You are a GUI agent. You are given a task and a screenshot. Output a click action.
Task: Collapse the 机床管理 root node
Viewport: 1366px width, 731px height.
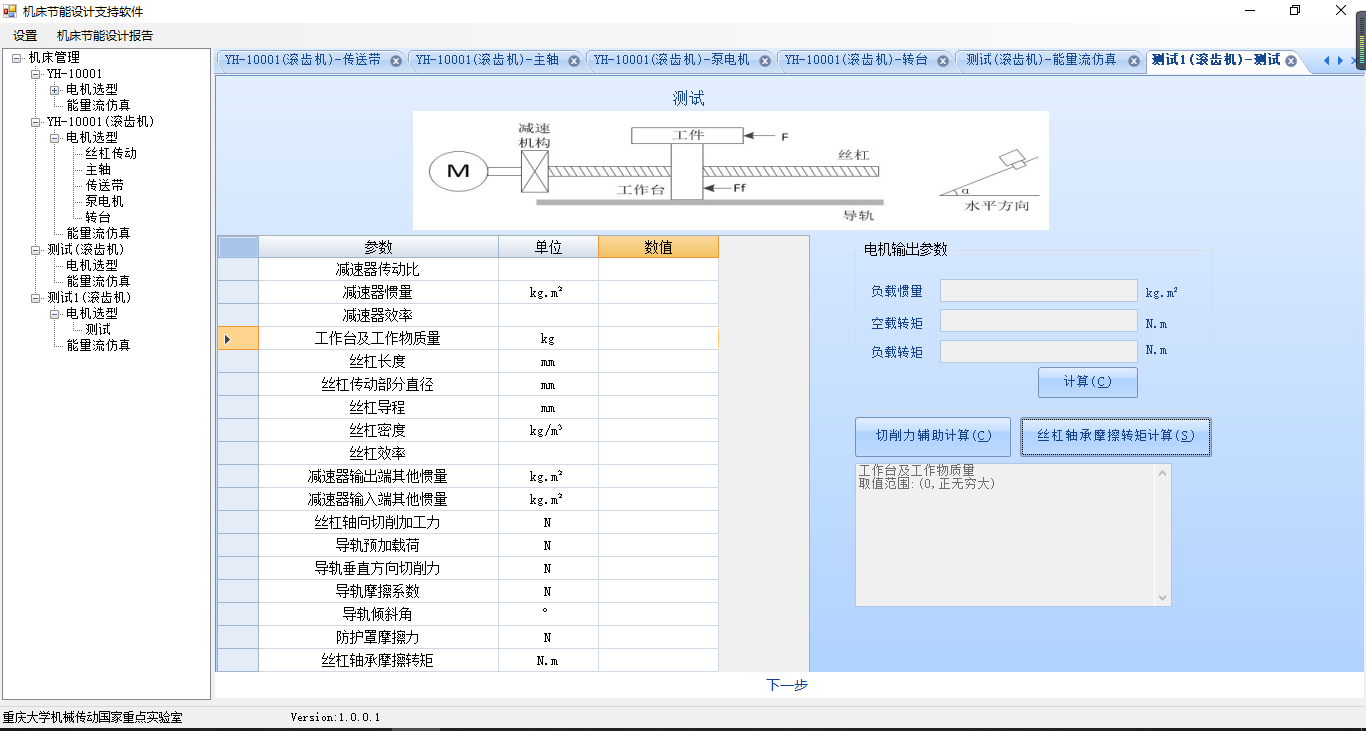tap(17, 58)
